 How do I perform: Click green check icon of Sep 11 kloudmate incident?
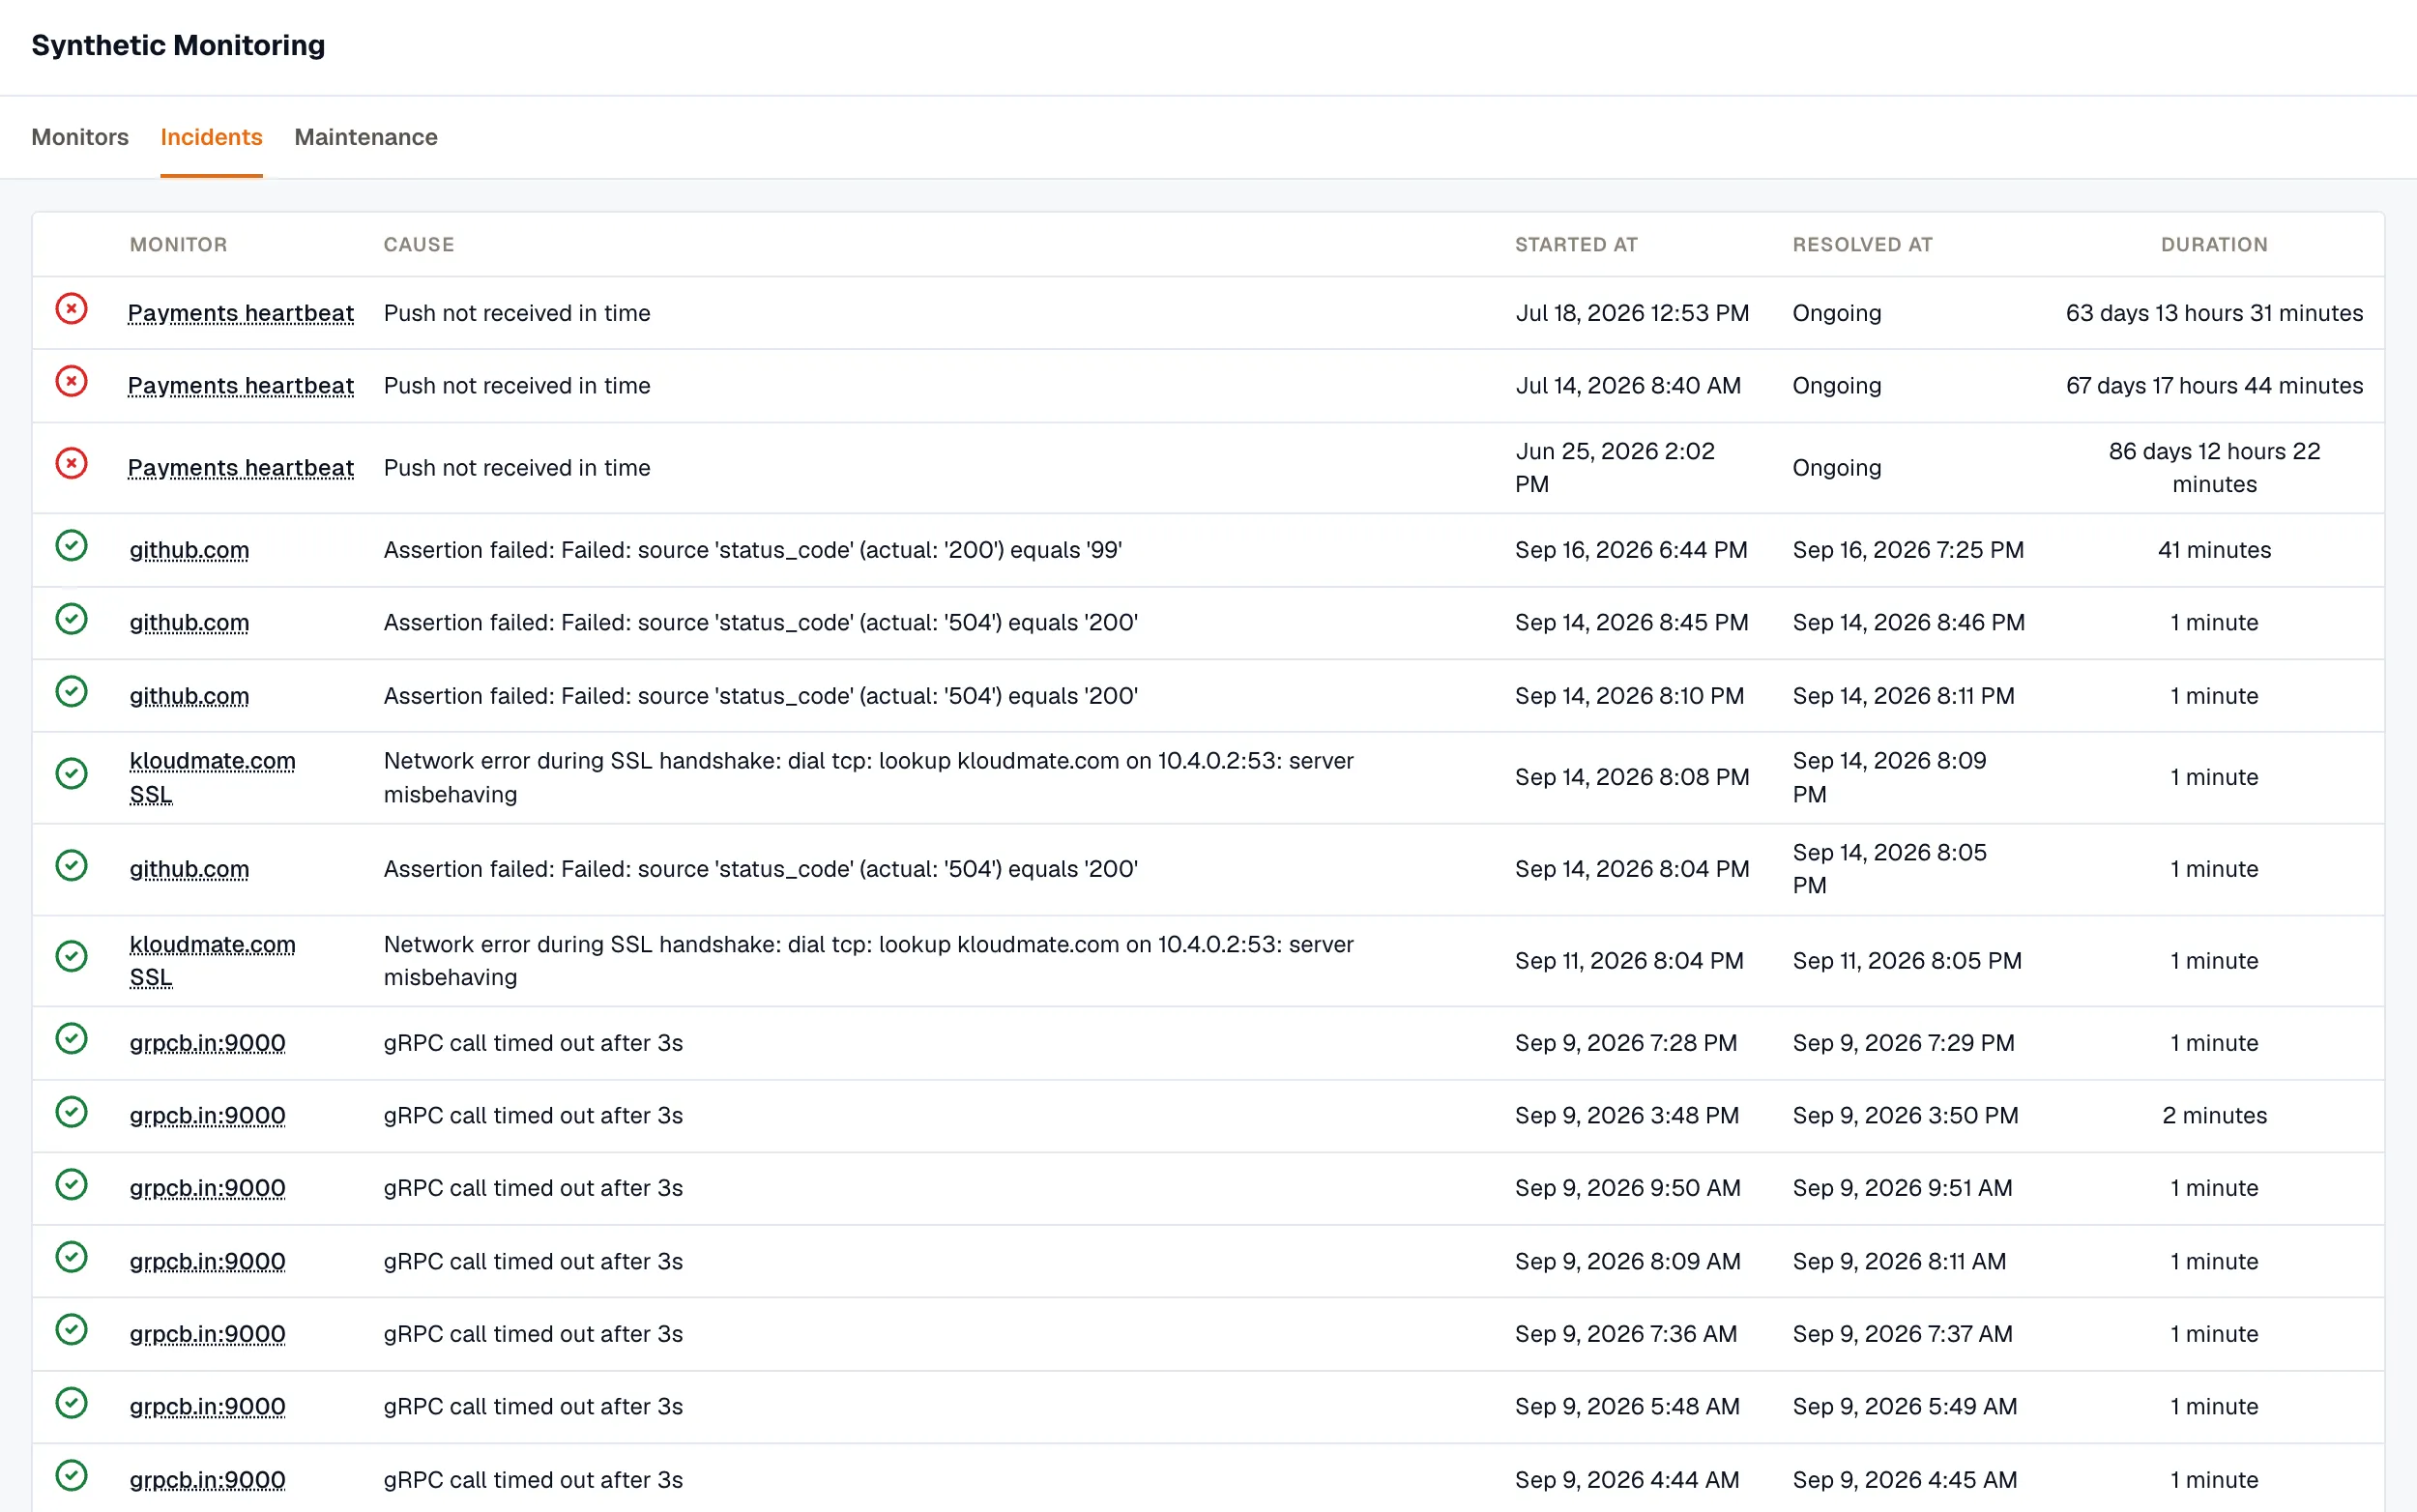pyautogui.click(x=71, y=957)
